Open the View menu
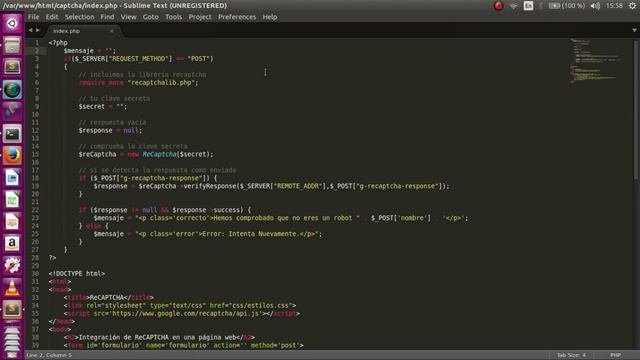 [x=129, y=17]
